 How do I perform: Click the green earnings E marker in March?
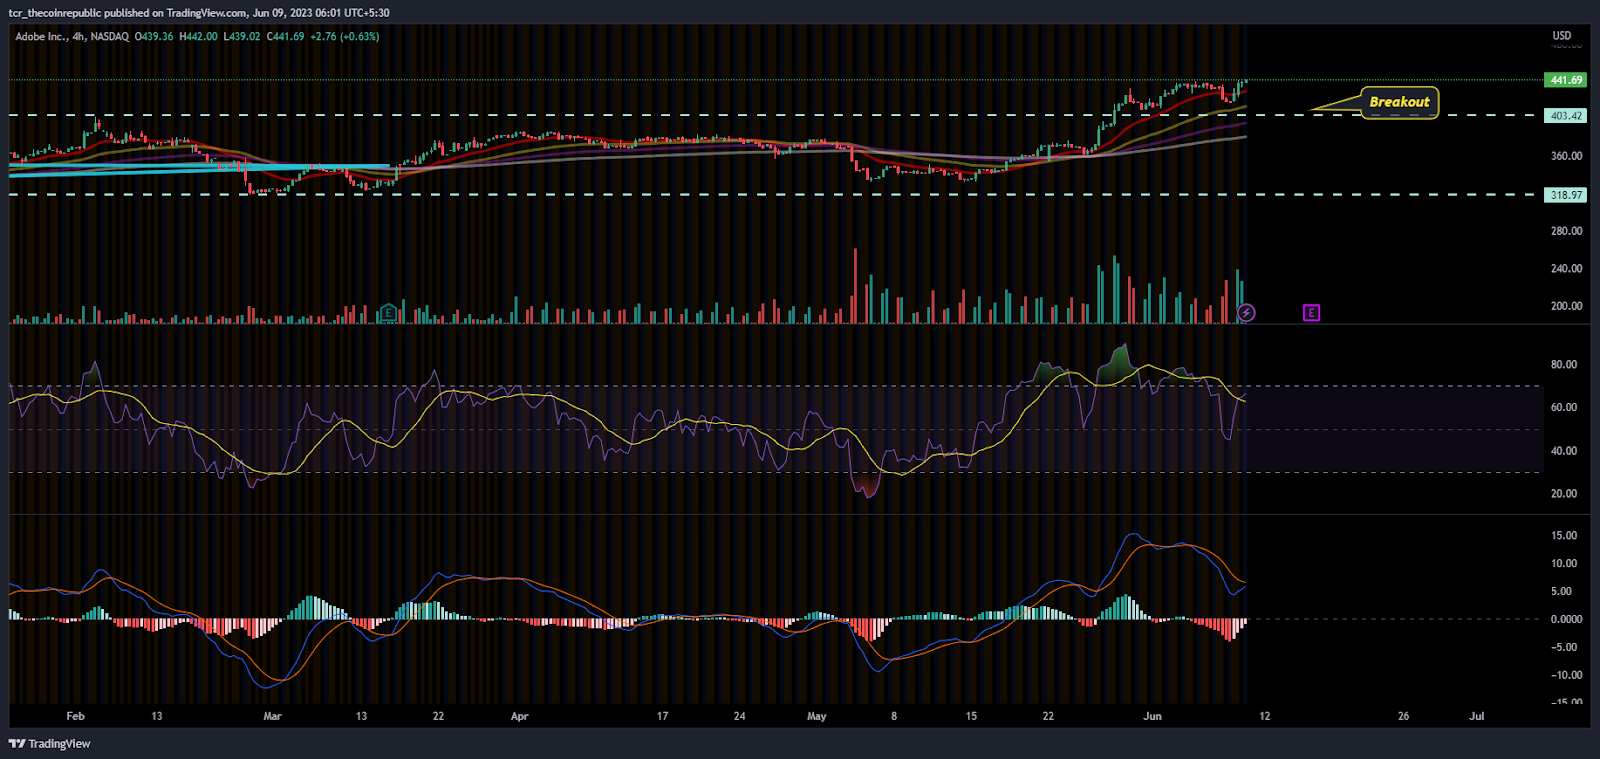pyautogui.click(x=388, y=313)
